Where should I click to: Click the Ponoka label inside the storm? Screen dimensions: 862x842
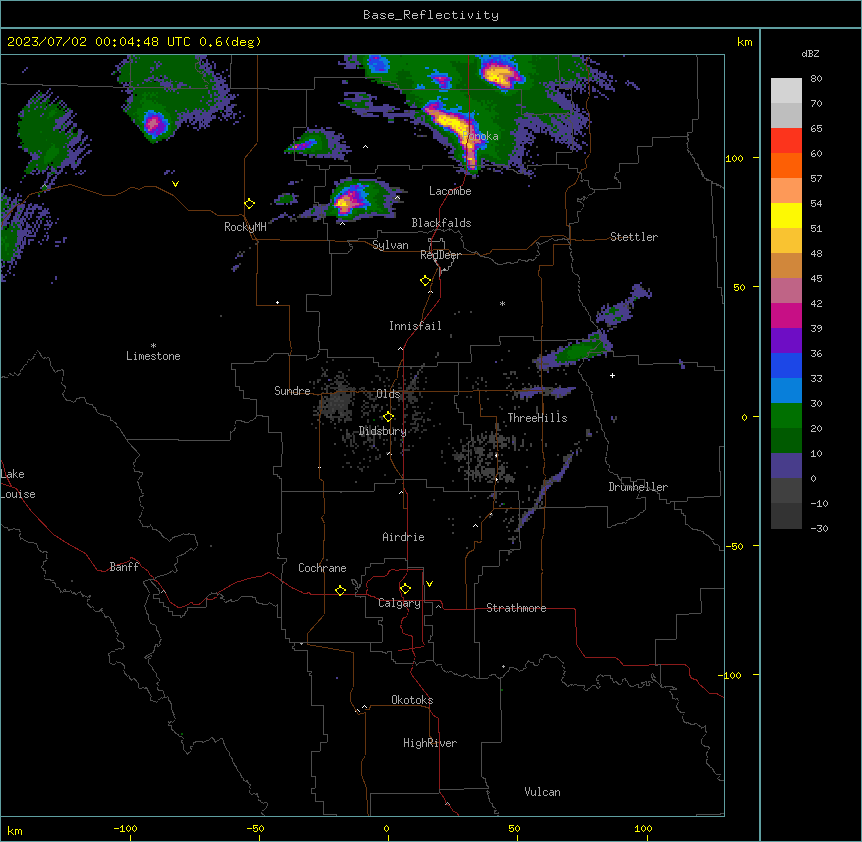click(480, 136)
